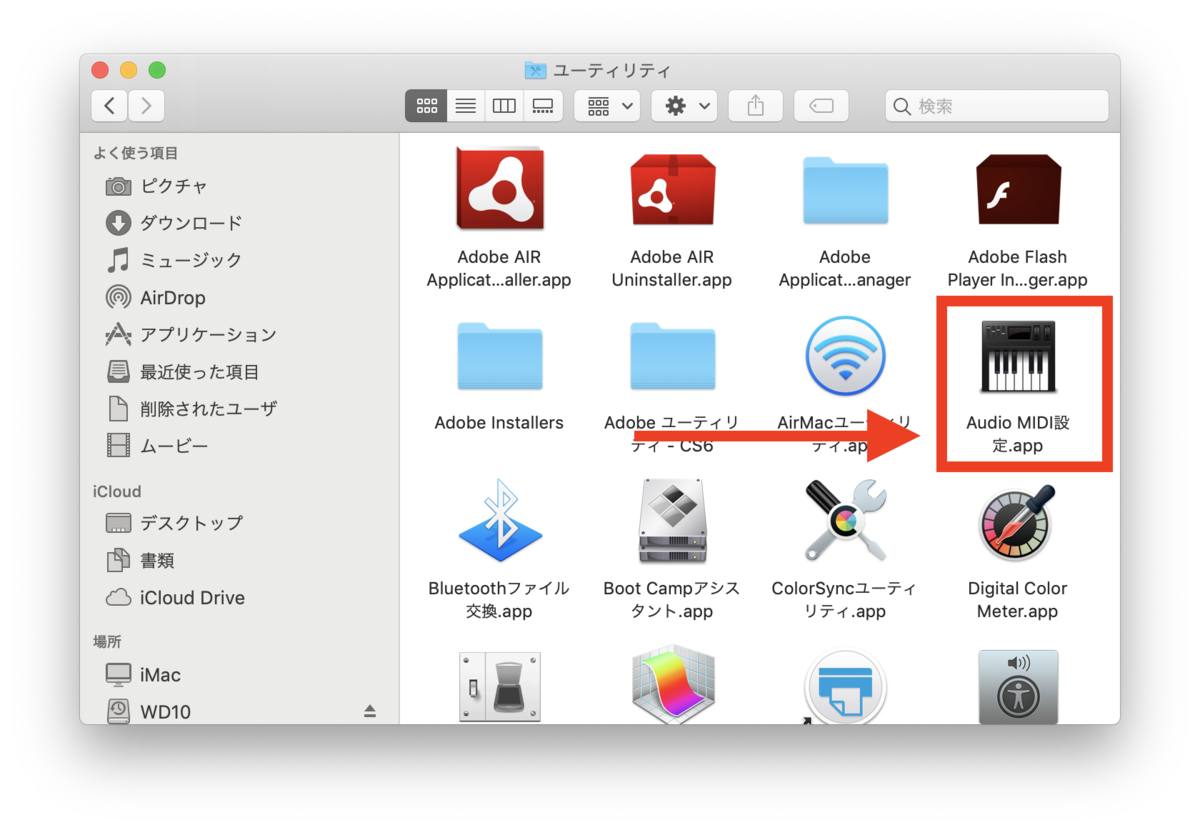Open the group-by arrangement dropdown
The image size is (1200, 830).
[607, 106]
